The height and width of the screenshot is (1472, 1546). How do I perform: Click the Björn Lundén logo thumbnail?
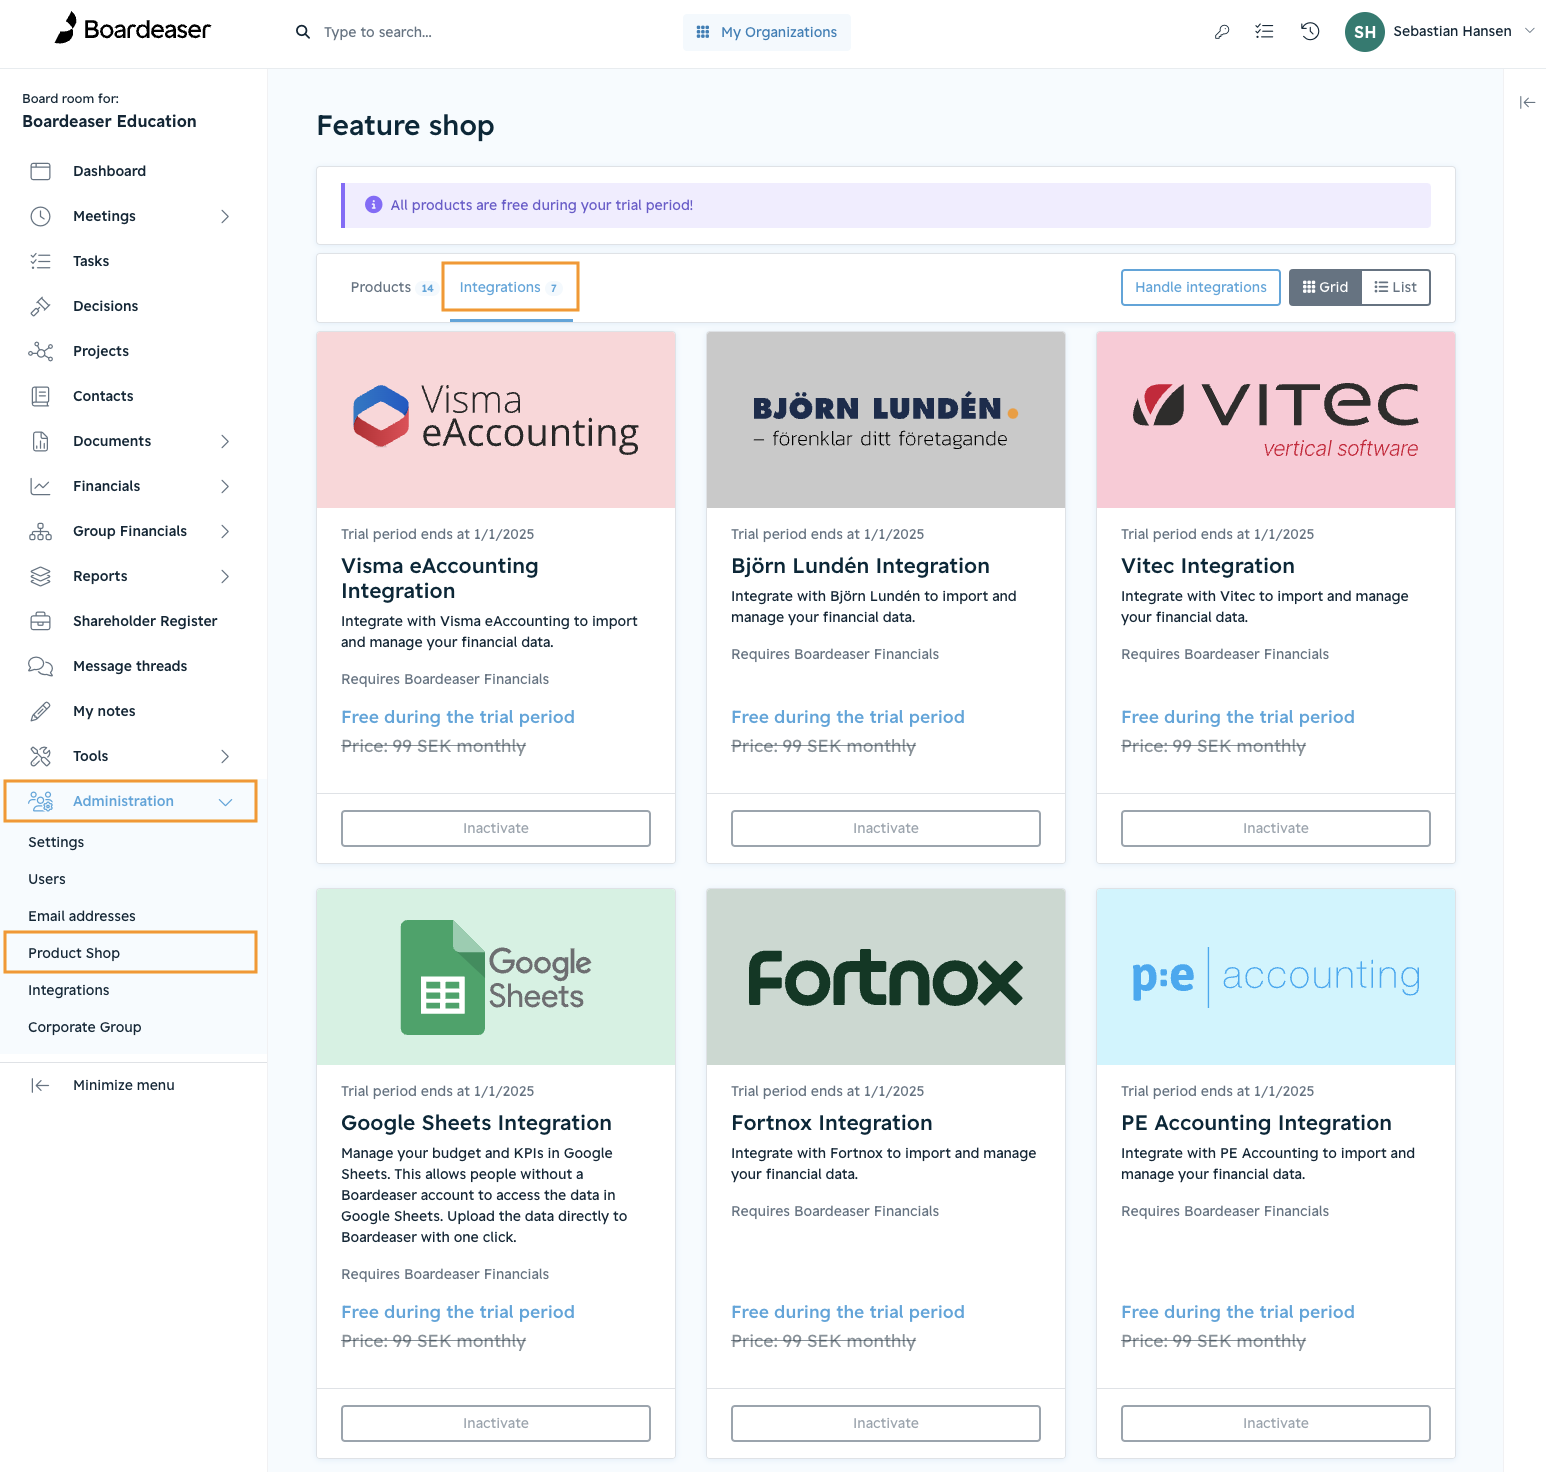pyautogui.click(x=886, y=420)
